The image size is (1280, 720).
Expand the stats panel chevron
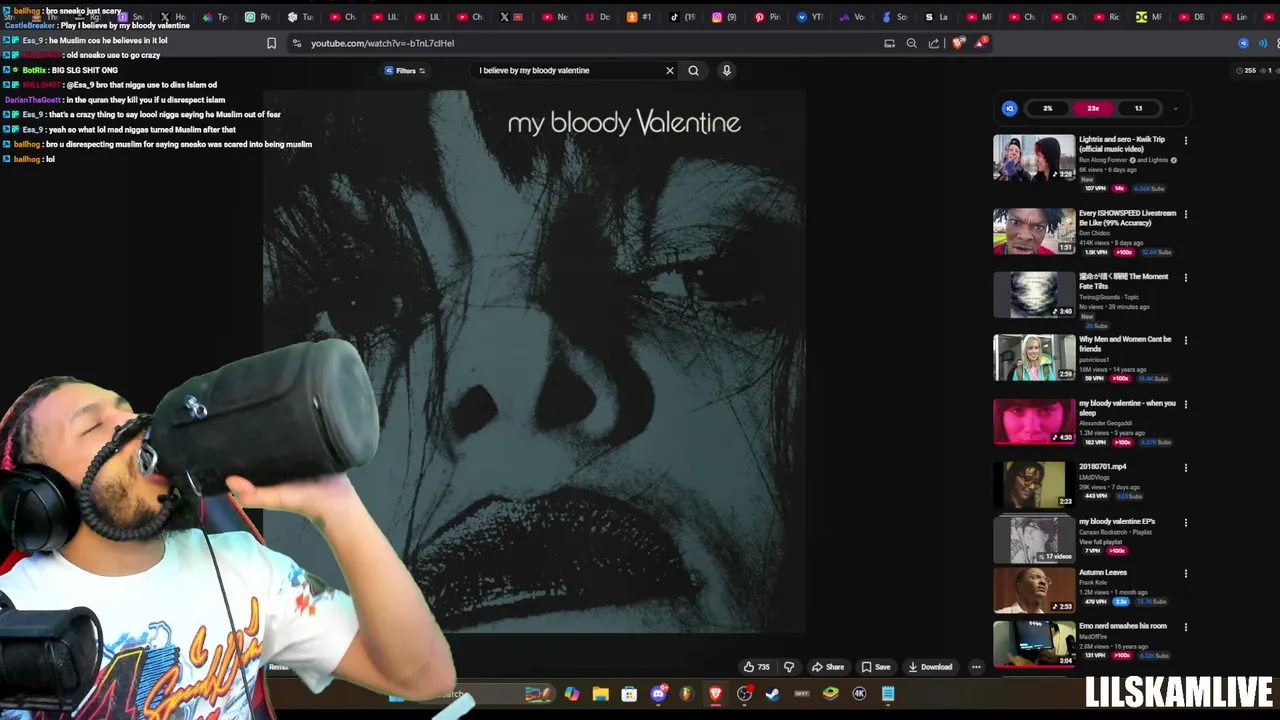tap(1175, 108)
